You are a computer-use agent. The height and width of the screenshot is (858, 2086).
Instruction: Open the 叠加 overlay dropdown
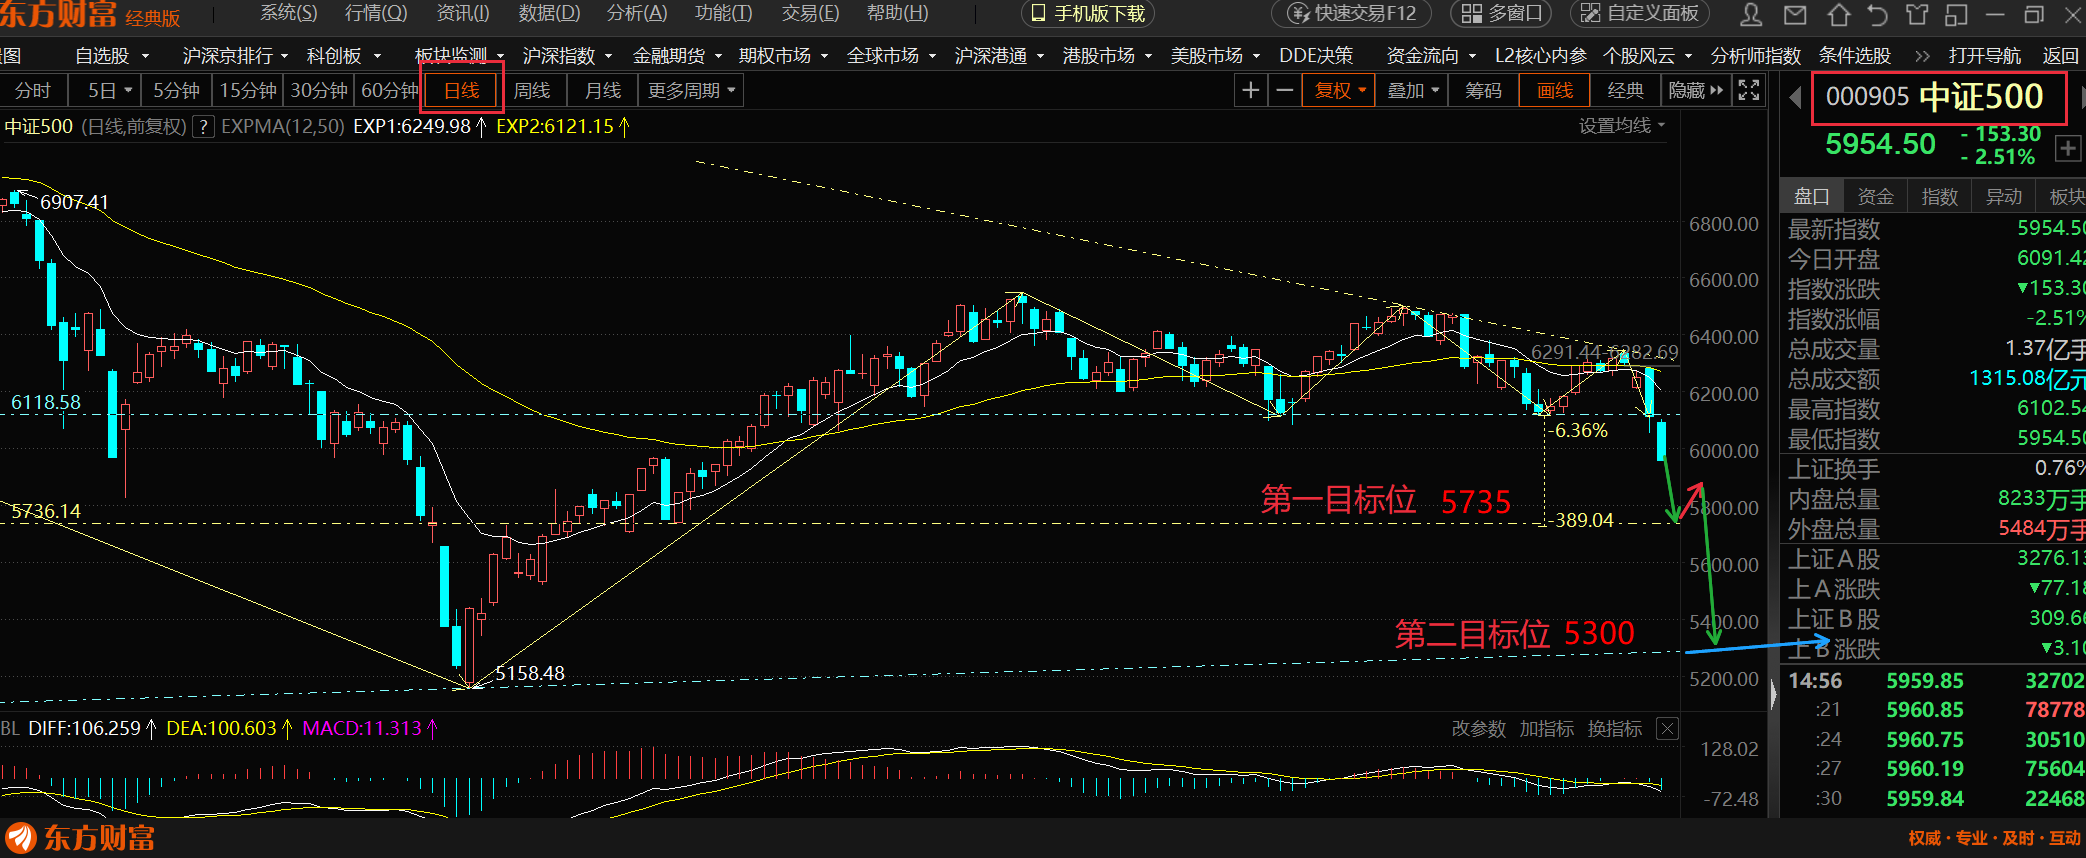[1413, 91]
